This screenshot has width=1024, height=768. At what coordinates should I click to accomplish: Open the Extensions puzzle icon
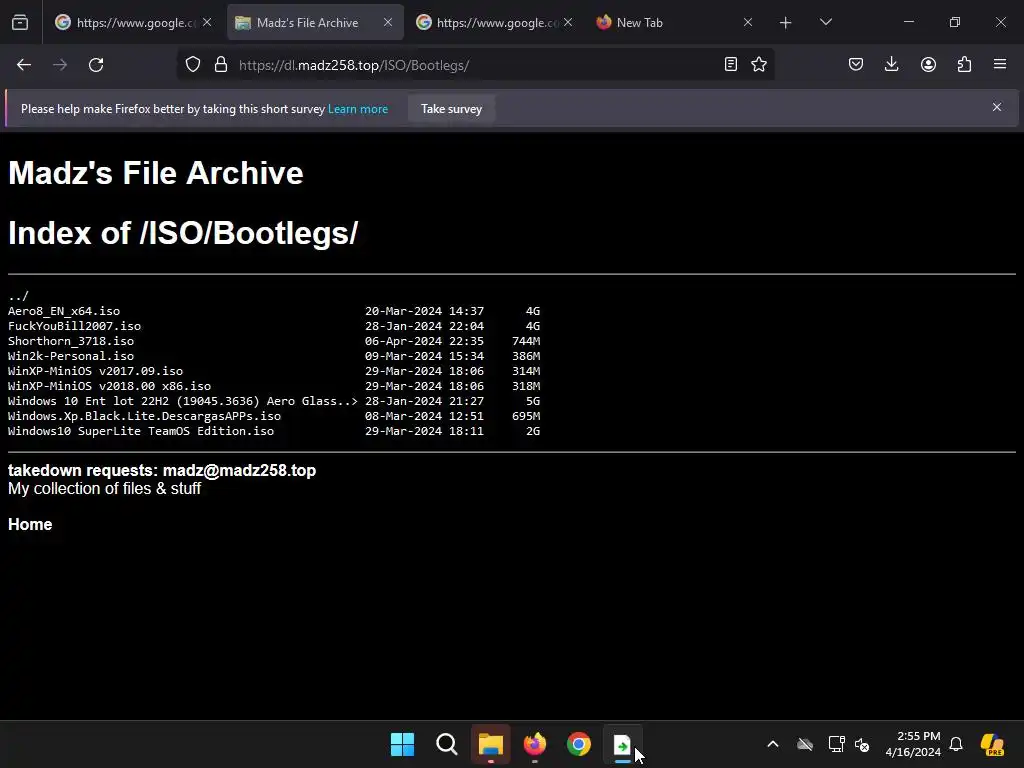tap(964, 64)
